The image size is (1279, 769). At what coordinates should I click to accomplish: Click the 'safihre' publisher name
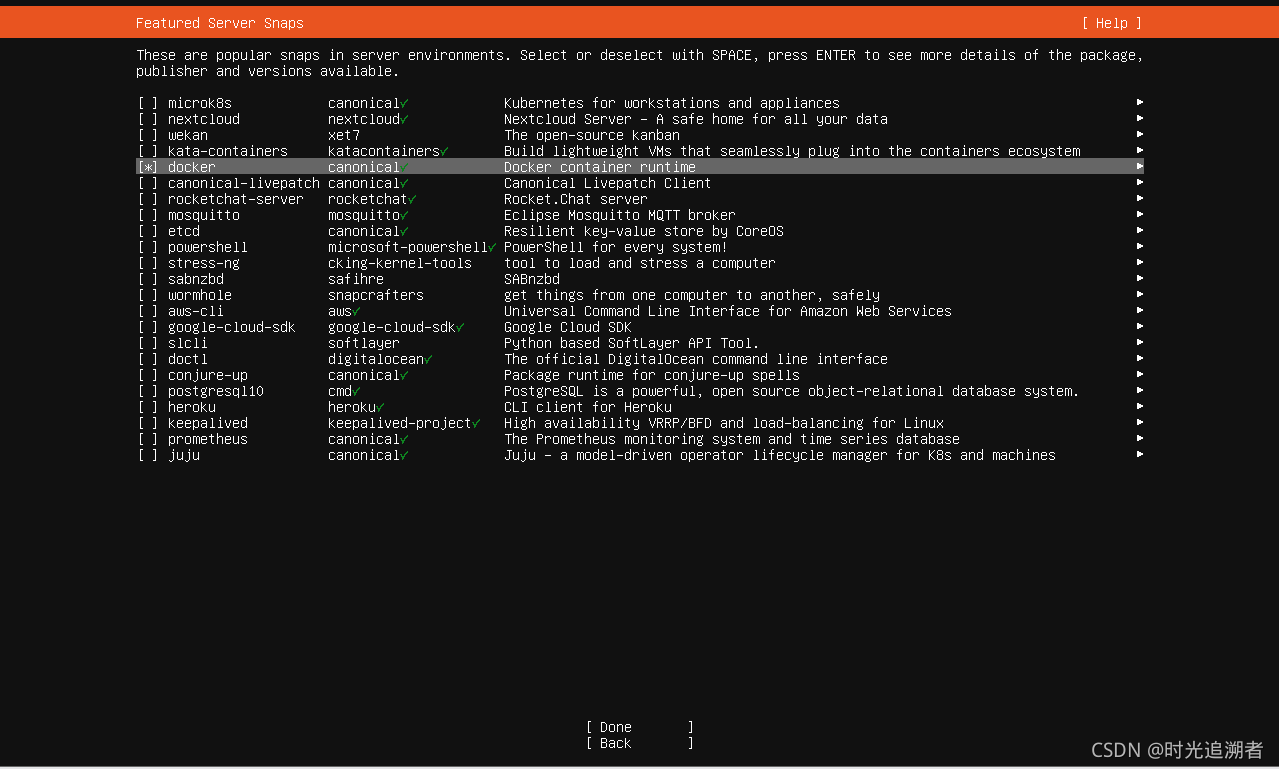click(x=356, y=279)
